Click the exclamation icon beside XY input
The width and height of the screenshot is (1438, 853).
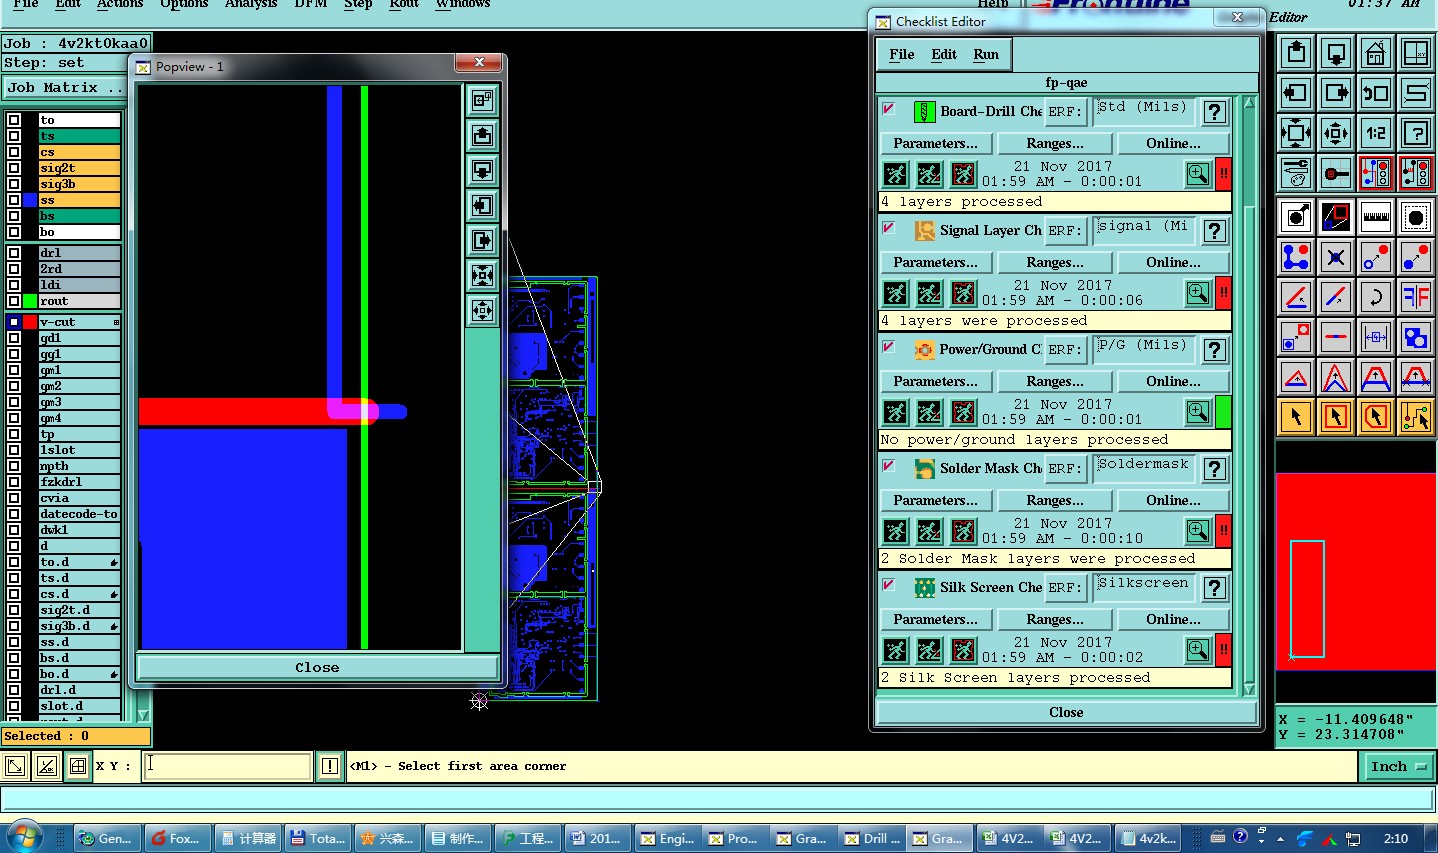coord(330,766)
